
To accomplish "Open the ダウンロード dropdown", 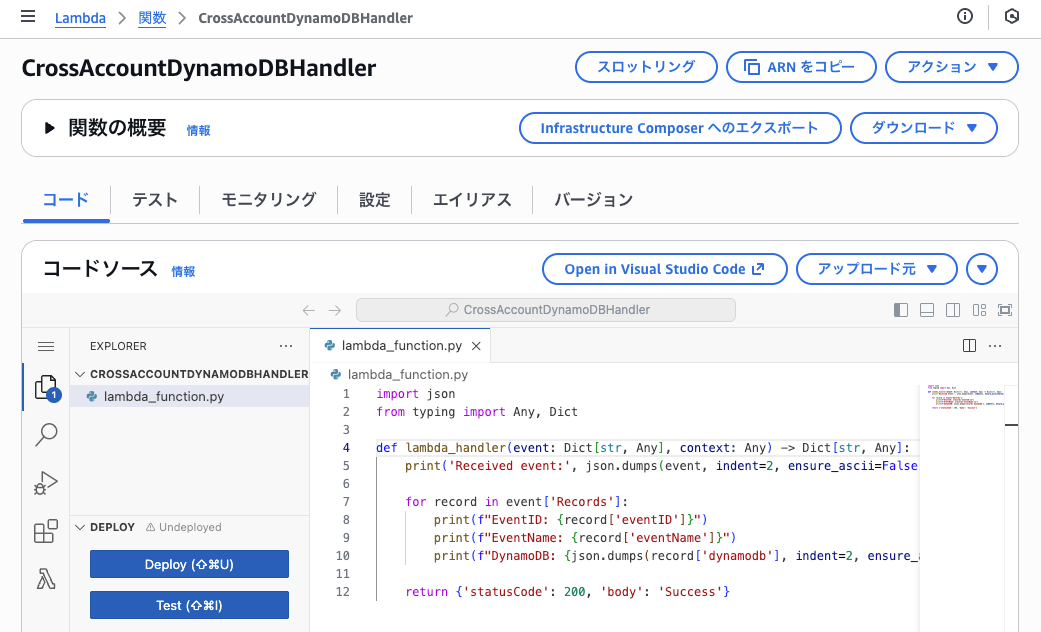I will pos(923,128).
